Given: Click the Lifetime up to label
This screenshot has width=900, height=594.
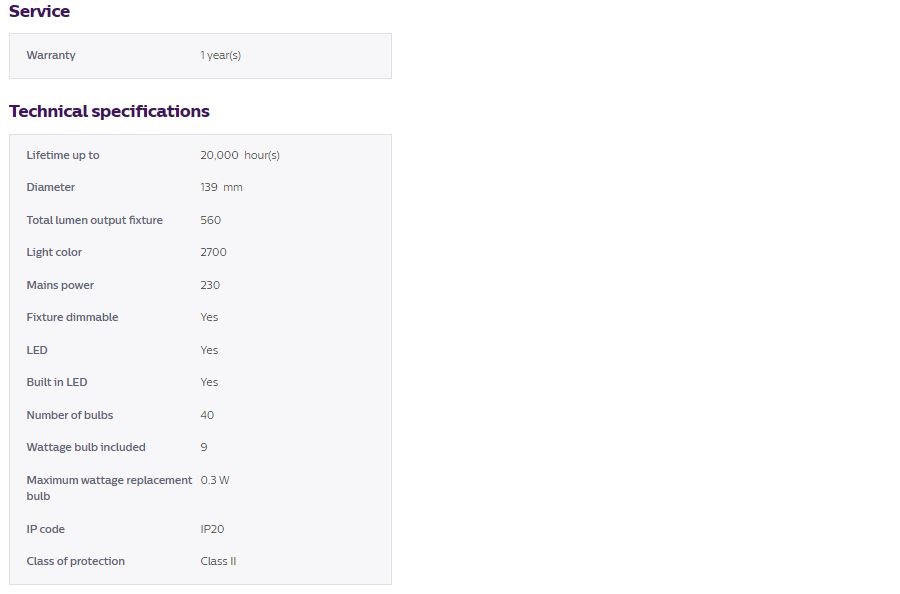Looking at the screenshot, I should [x=63, y=155].
